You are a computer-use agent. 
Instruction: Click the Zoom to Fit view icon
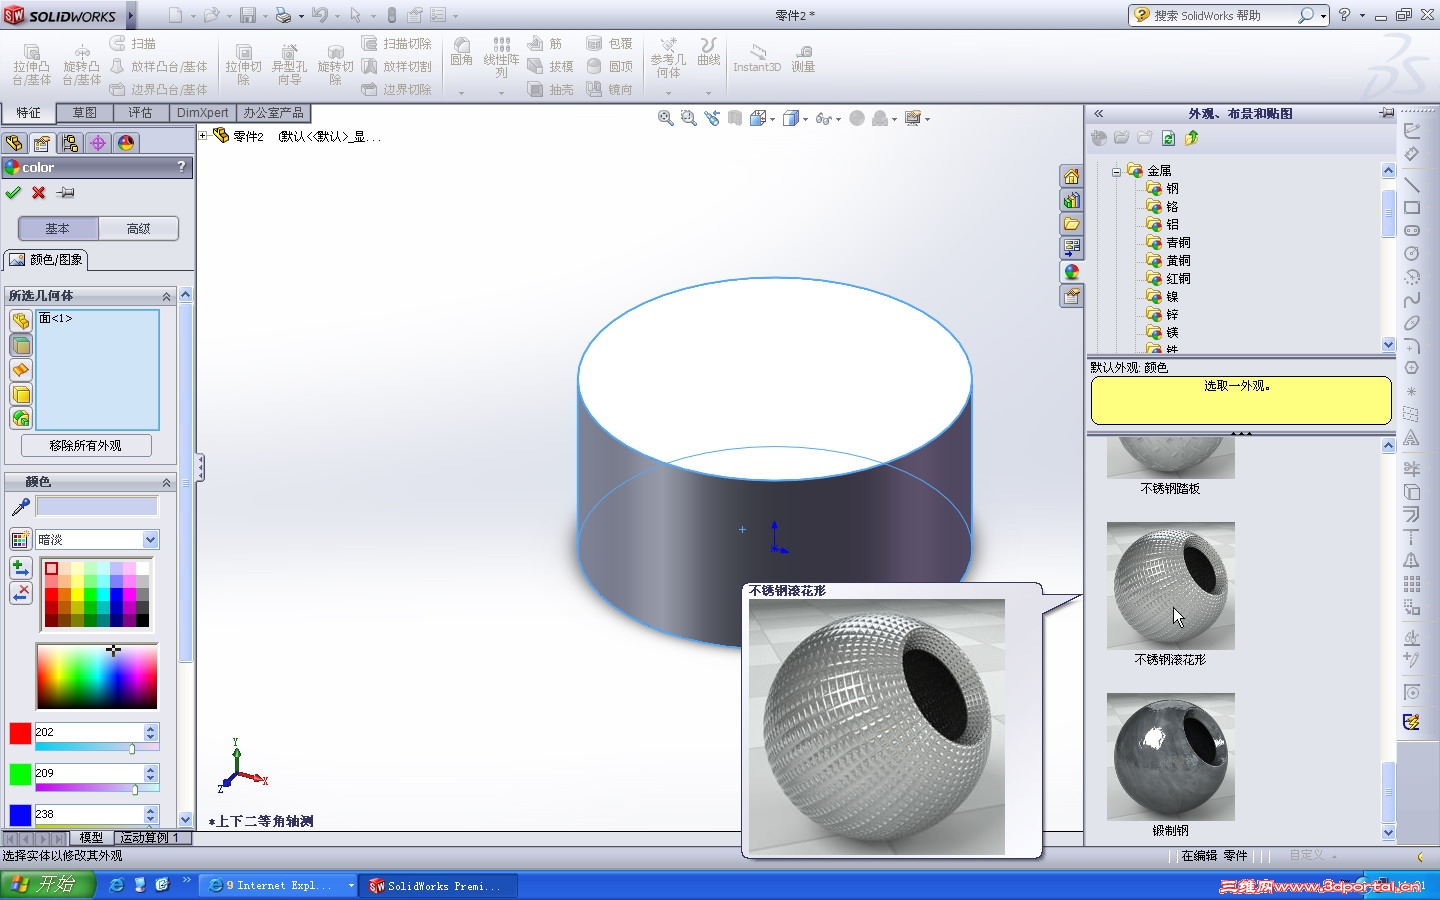665,118
